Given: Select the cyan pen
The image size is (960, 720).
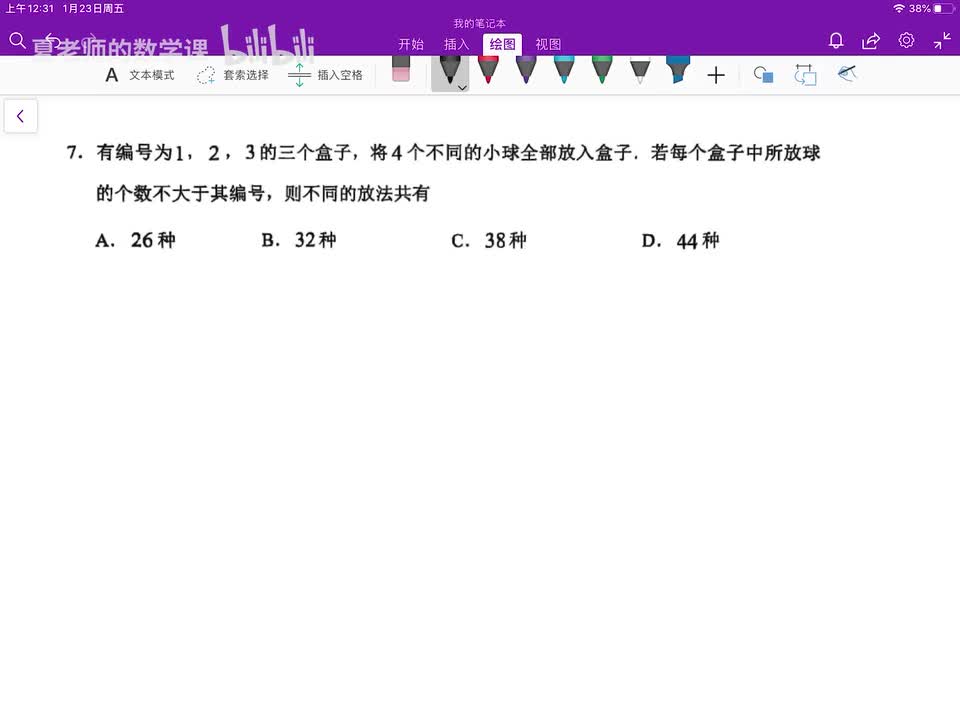Looking at the screenshot, I should click(x=564, y=70).
